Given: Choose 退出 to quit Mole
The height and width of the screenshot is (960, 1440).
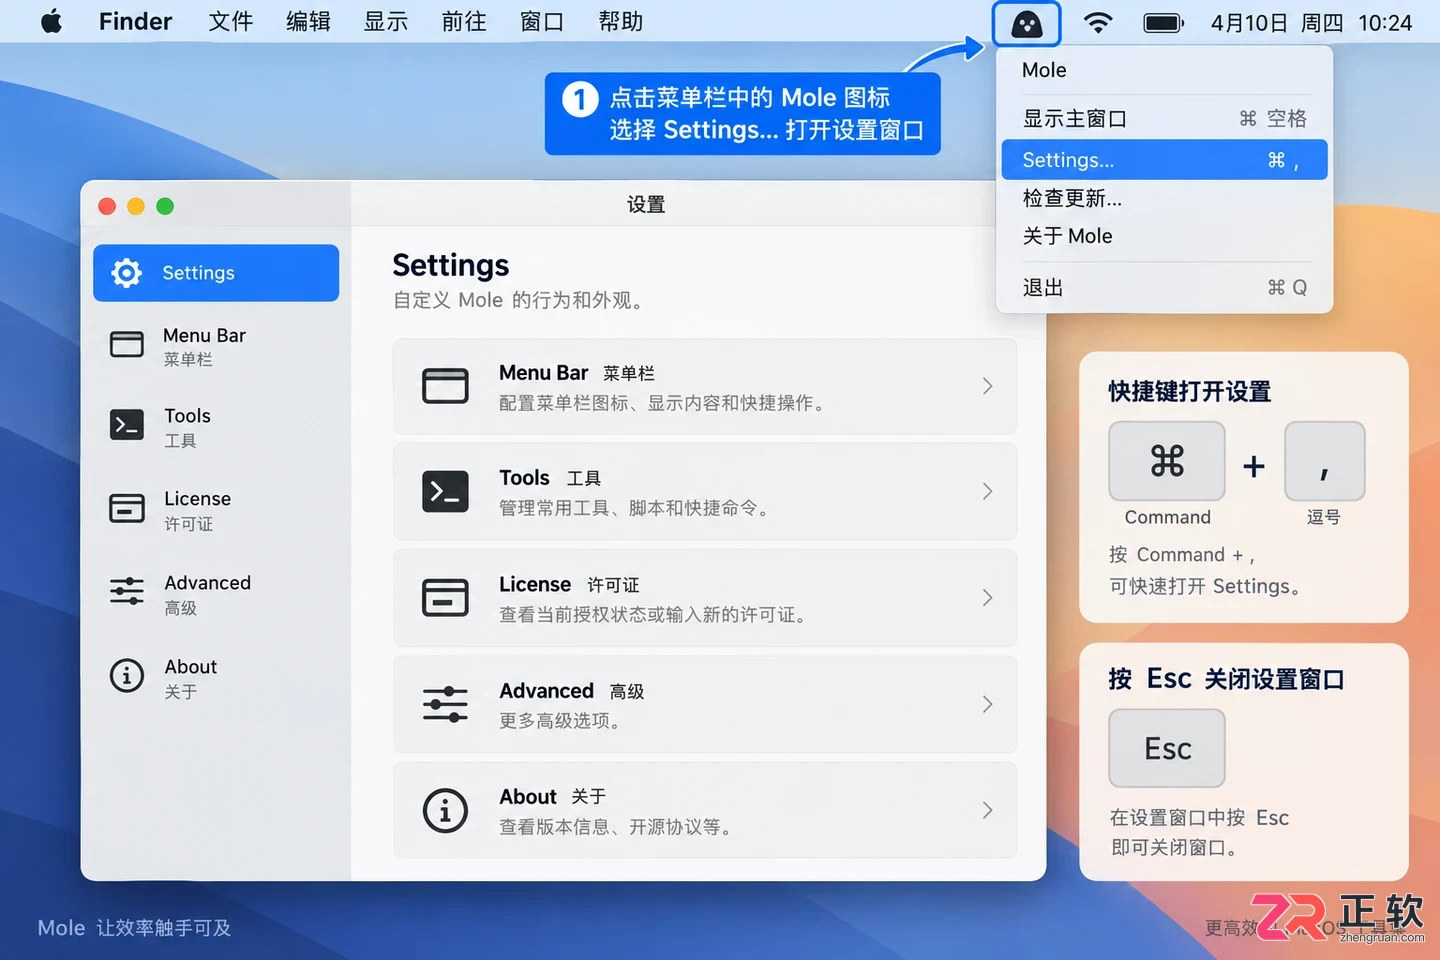Looking at the screenshot, I should click(x=1164, y=288).
